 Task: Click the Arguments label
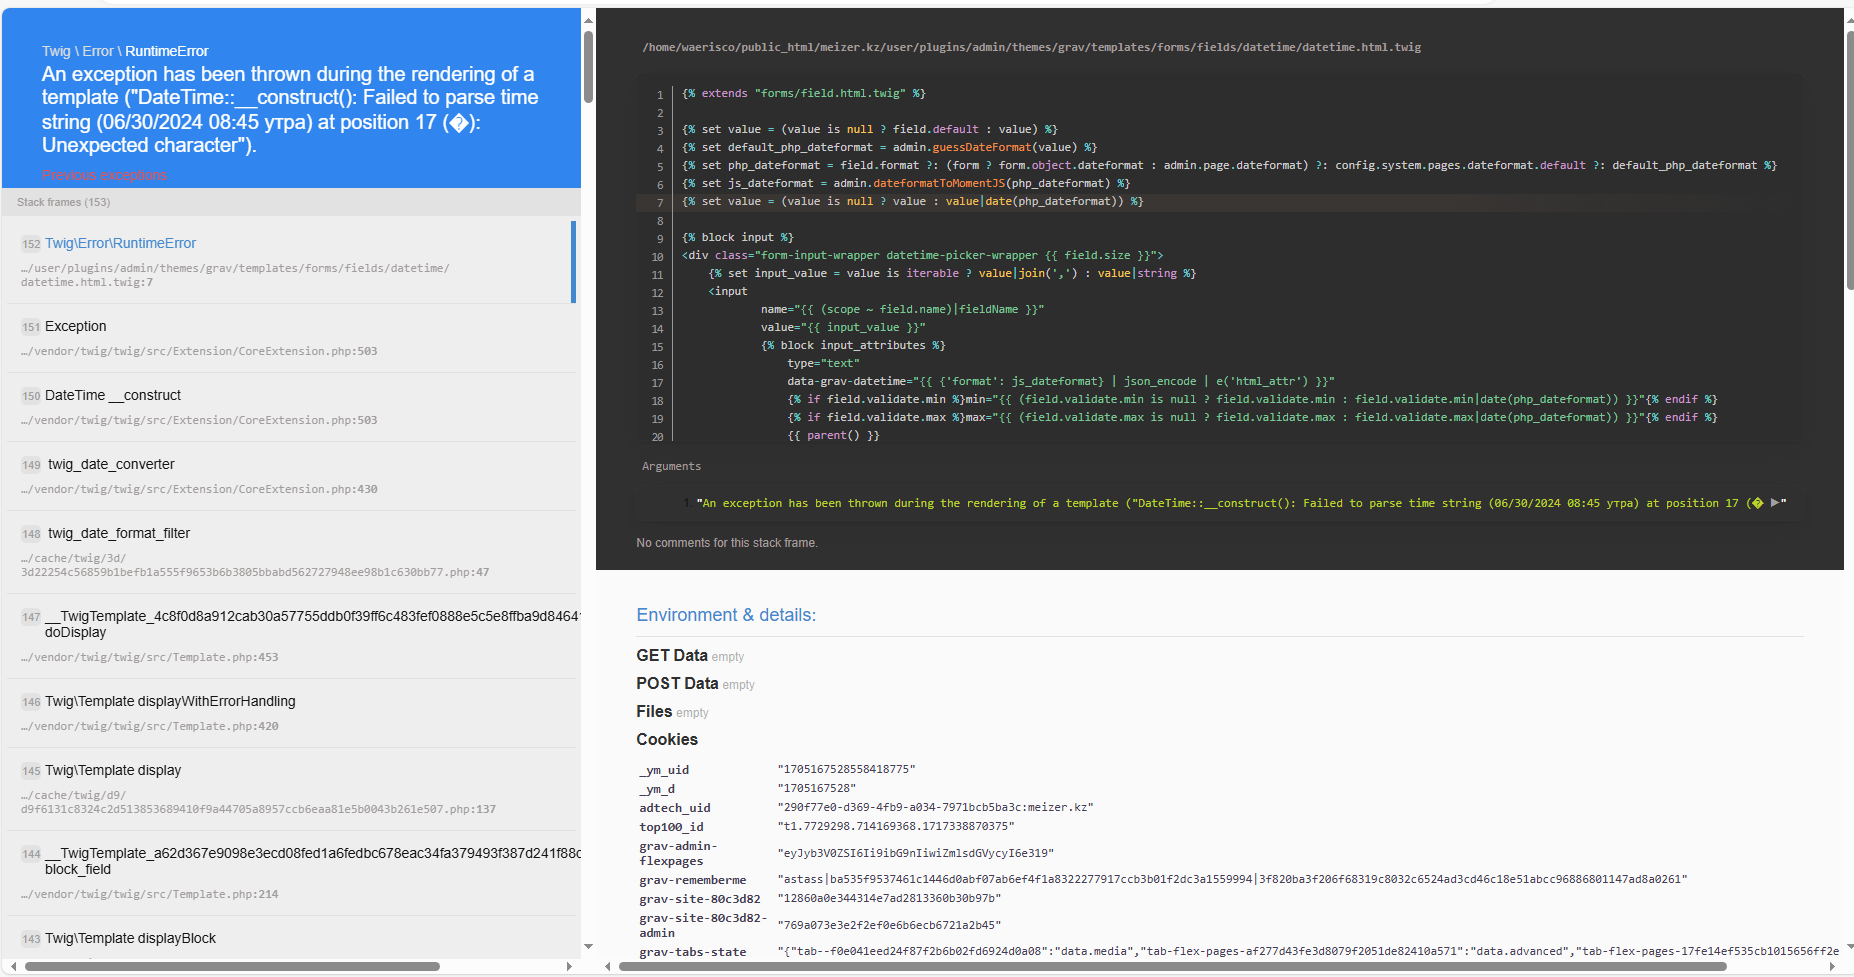point(671,466)
